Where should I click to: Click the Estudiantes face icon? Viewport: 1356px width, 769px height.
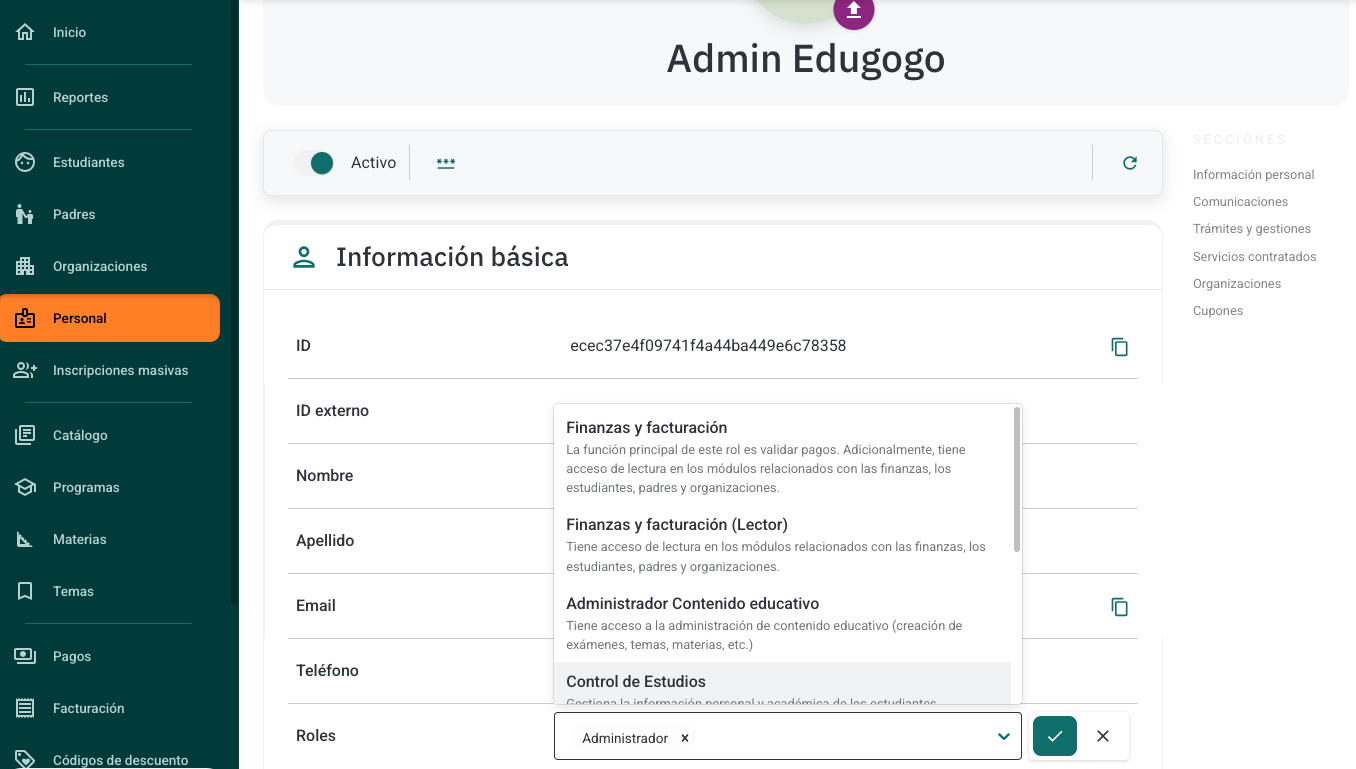coord(25,163)
